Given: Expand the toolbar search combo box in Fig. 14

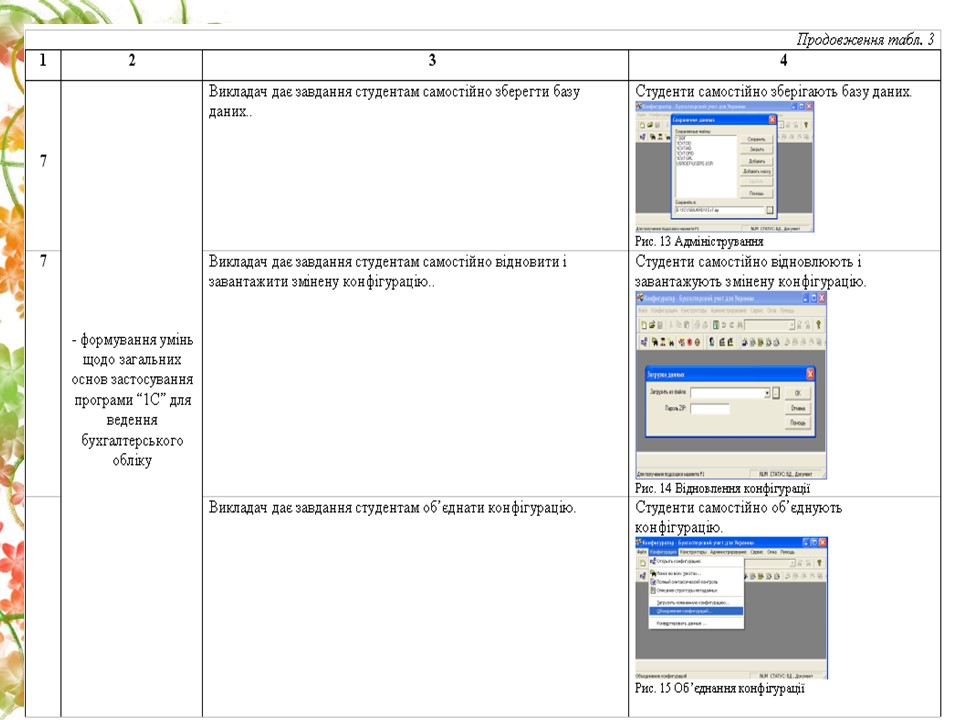Looking at the screenshot, I should [791, 325].
